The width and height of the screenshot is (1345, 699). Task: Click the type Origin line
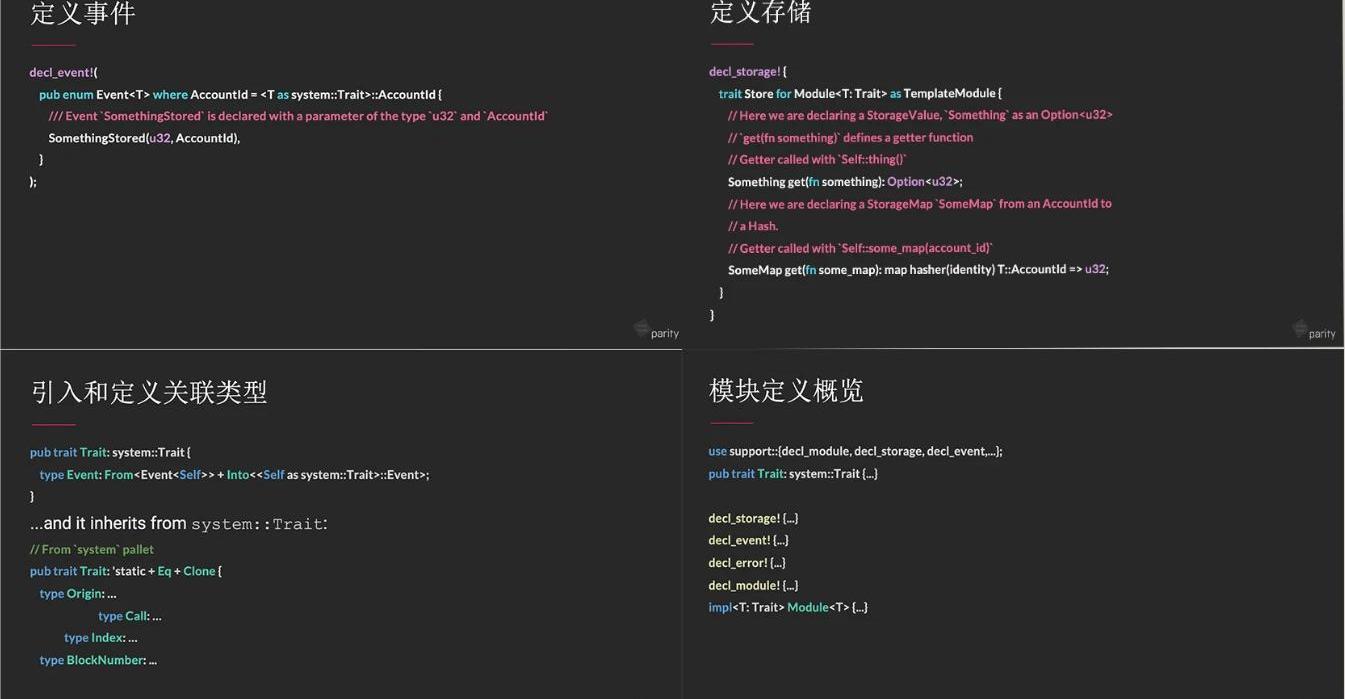coord(78,594)
